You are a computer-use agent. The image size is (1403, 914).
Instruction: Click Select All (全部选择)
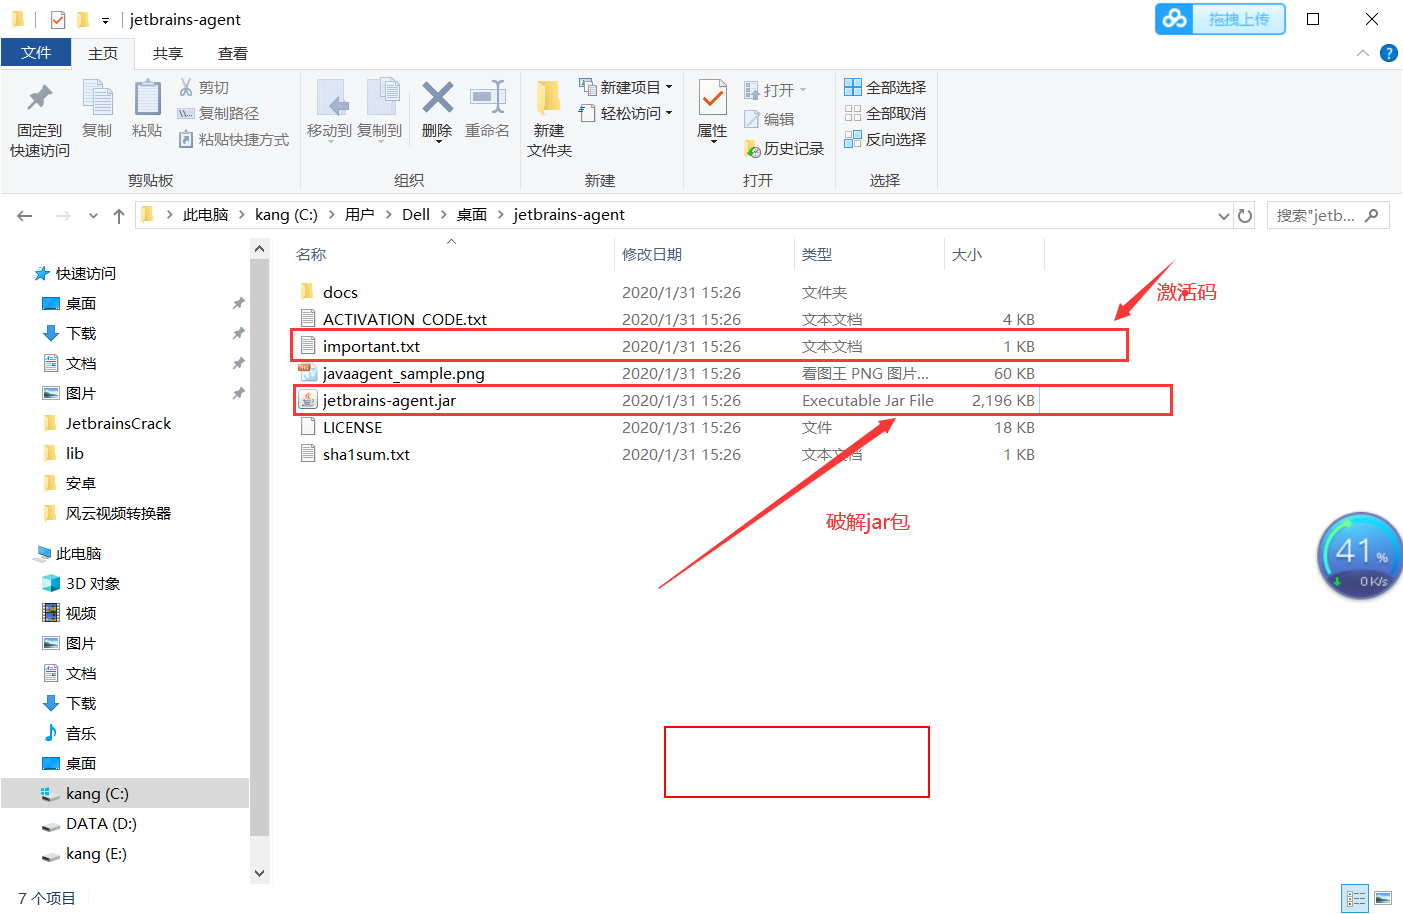pyautogui.click(x=885, y=88)
